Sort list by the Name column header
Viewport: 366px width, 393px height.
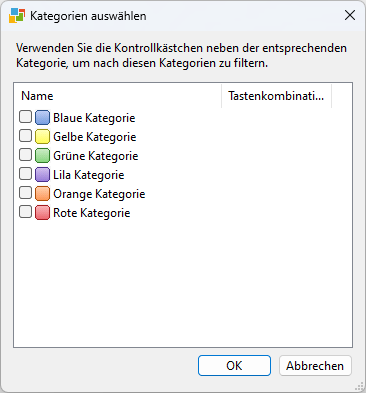tap(118, 96)
